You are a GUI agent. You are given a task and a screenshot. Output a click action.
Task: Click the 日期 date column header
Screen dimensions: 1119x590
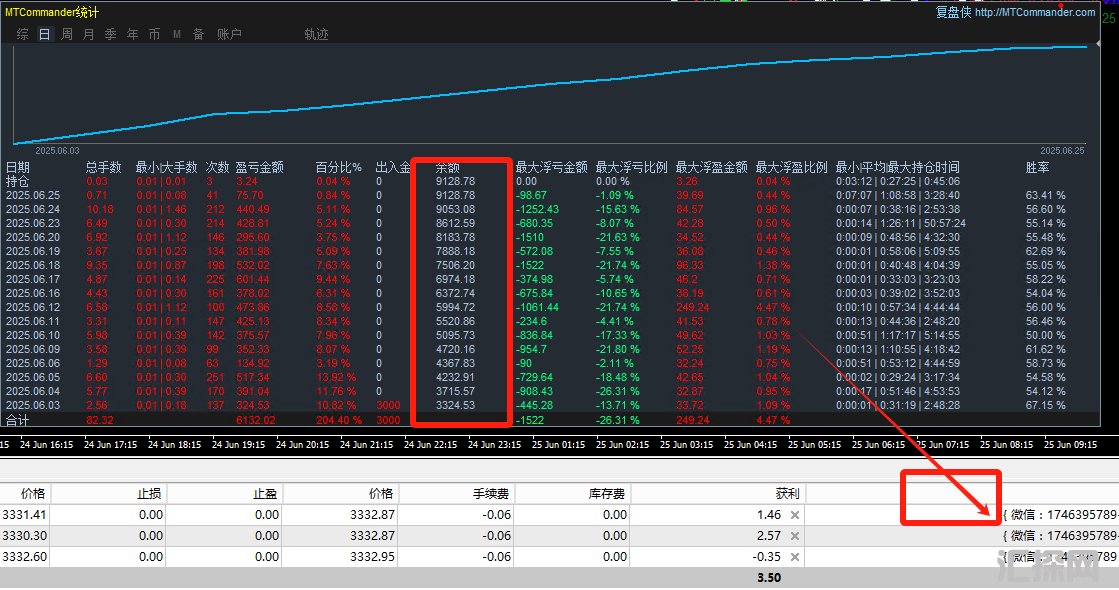tap(18, 168)
